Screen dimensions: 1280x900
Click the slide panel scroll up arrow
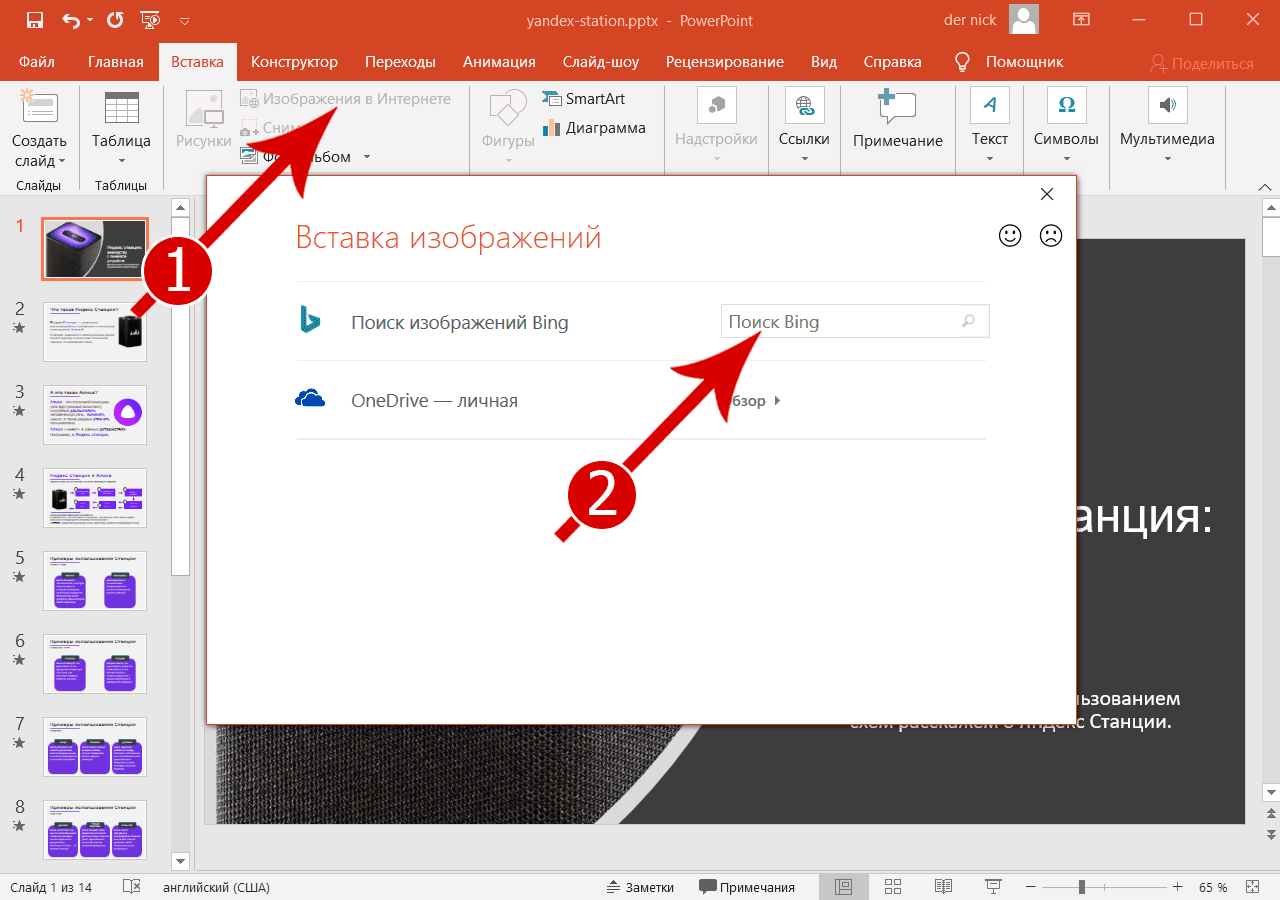(x=181, y=206)
